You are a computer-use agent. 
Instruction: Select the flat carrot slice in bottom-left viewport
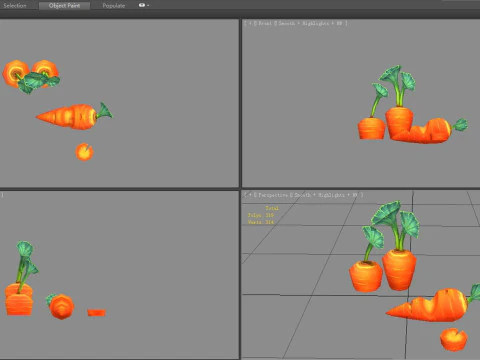point(96,313)
